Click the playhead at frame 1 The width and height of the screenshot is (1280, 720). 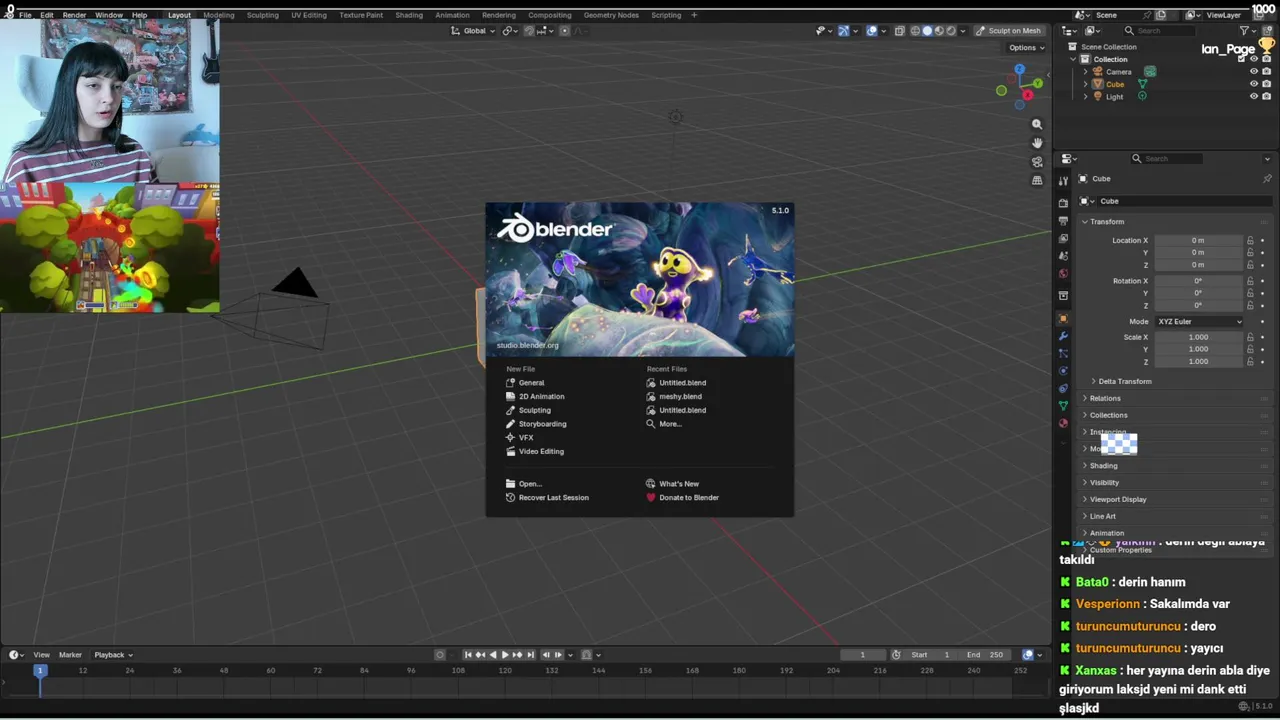[x=40, y=670]
